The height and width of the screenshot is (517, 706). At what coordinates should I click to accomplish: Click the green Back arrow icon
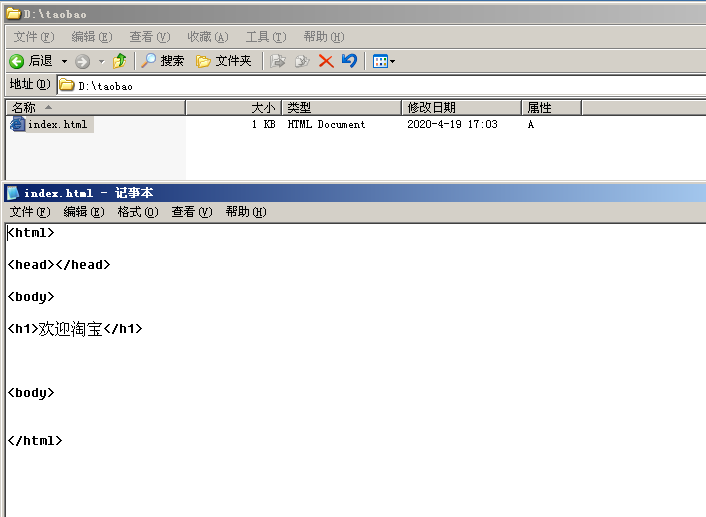[17, 61]
